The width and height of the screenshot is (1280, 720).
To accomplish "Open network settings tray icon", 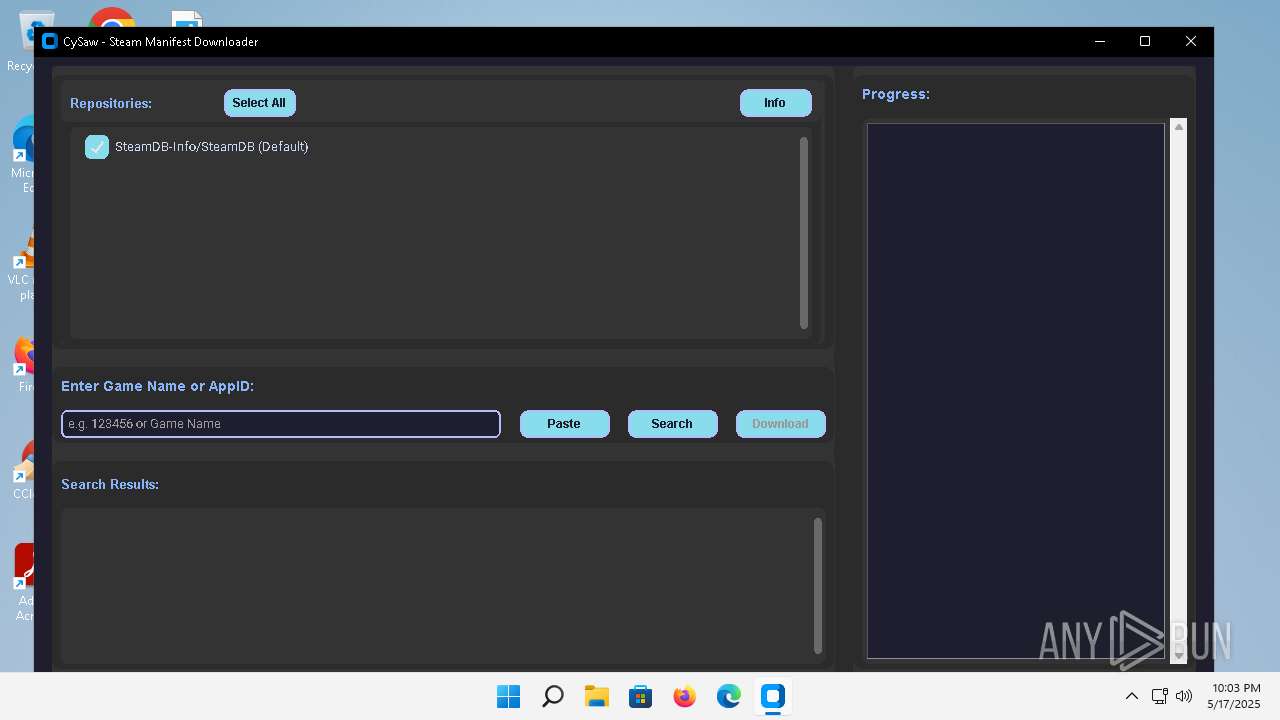I will (1160, 696).
